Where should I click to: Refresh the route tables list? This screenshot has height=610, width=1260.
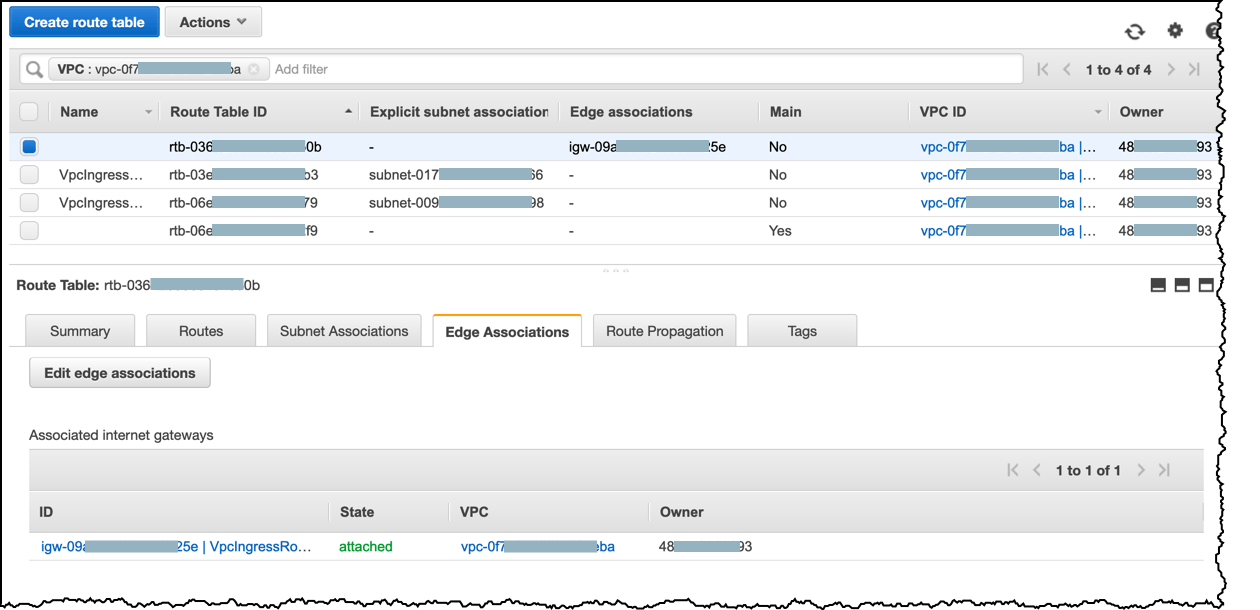point(1134,31)
